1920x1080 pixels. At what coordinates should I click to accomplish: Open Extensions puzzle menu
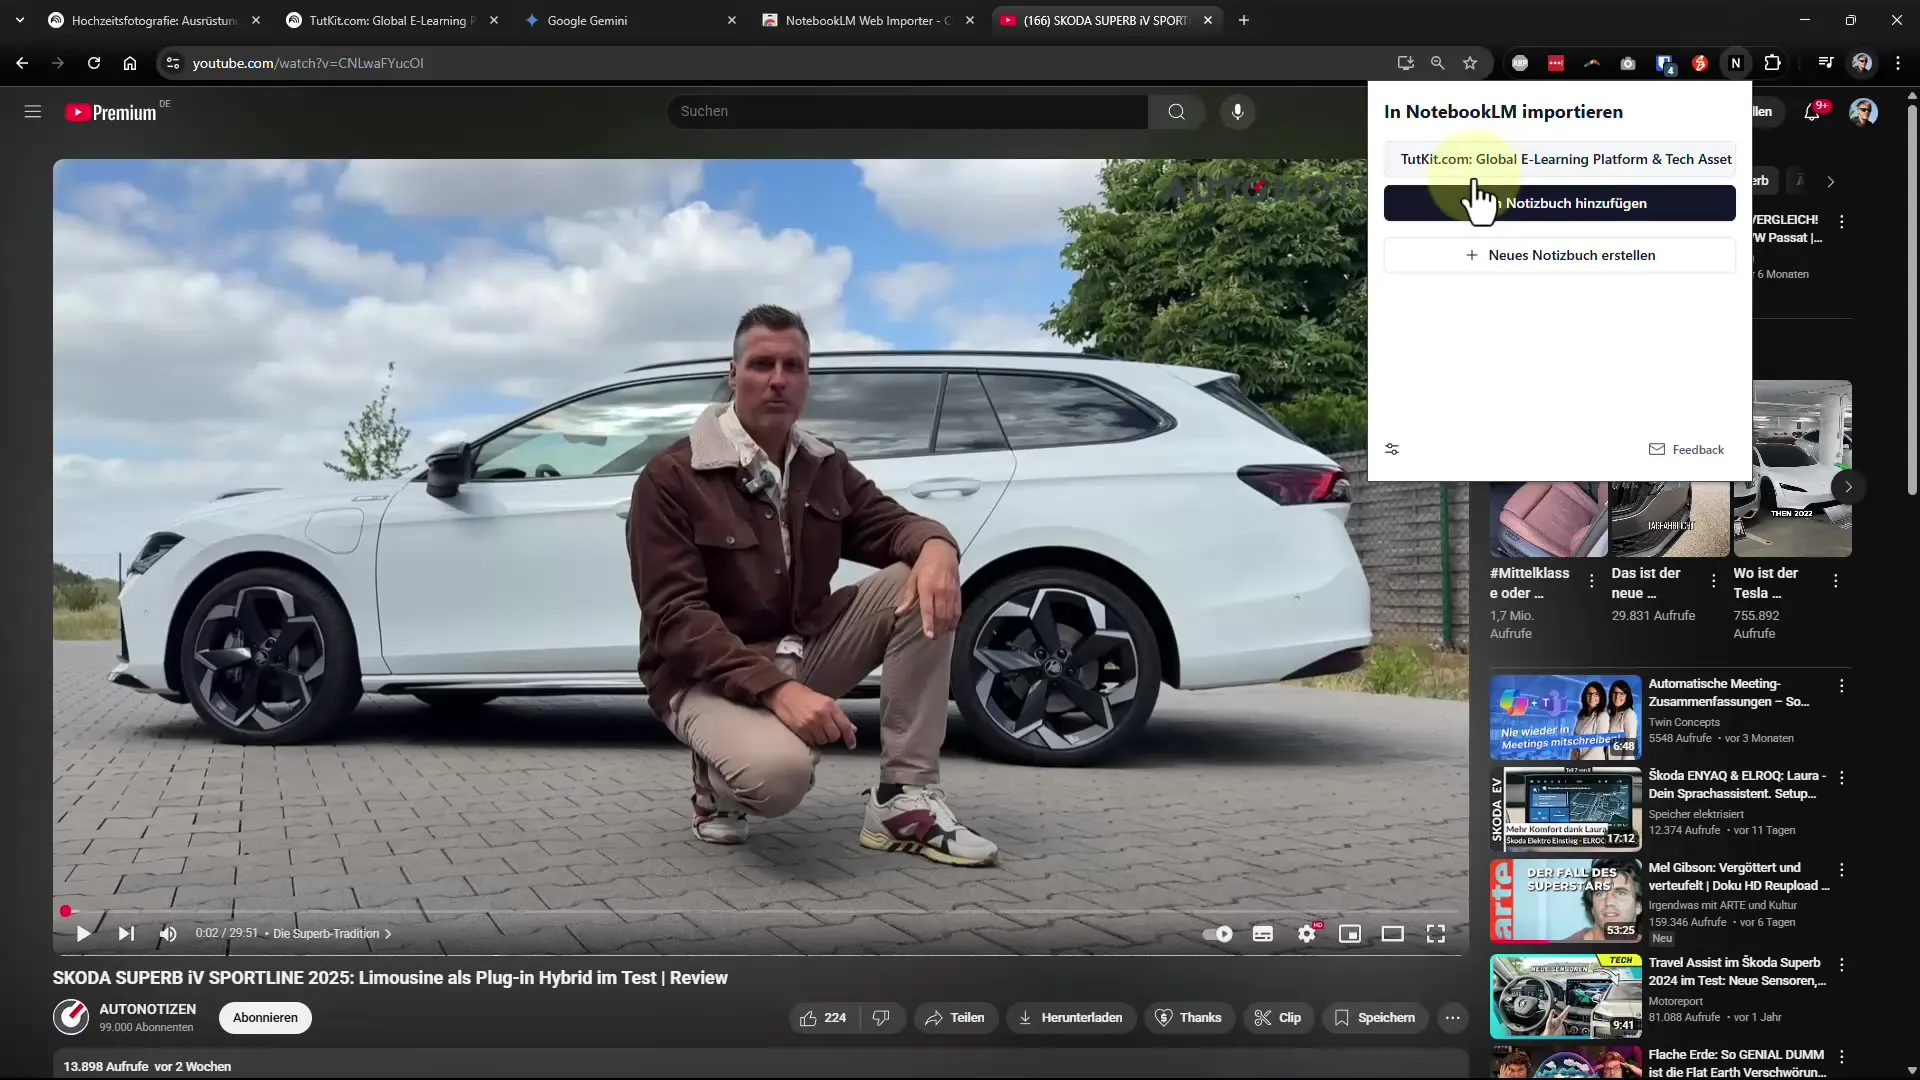(x=1773, y=63)
